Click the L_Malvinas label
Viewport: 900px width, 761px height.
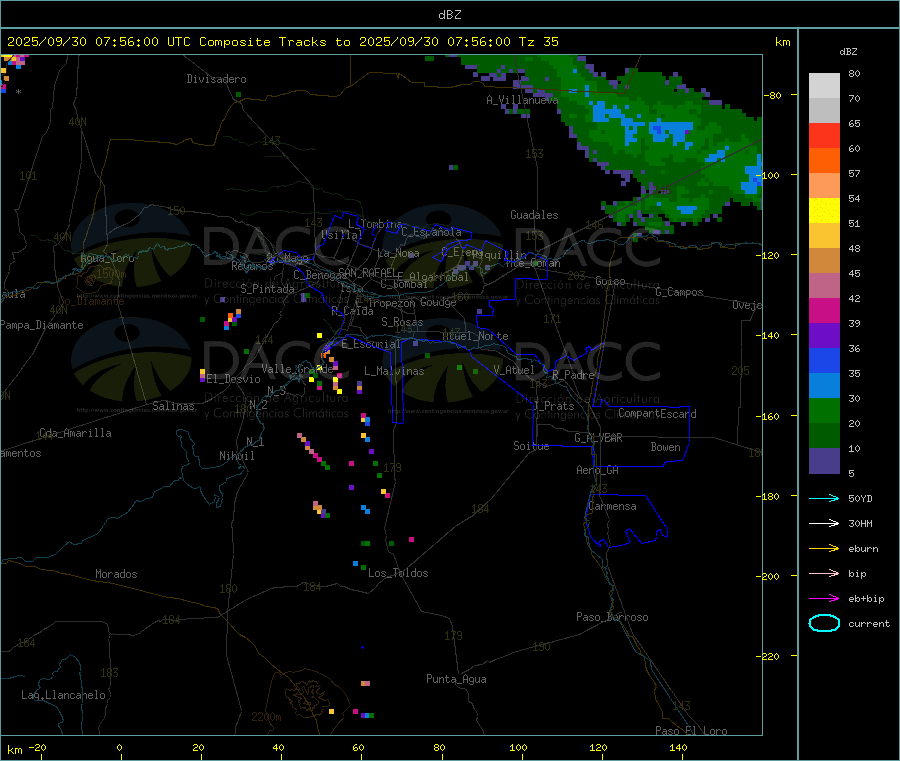click(394, 371)
